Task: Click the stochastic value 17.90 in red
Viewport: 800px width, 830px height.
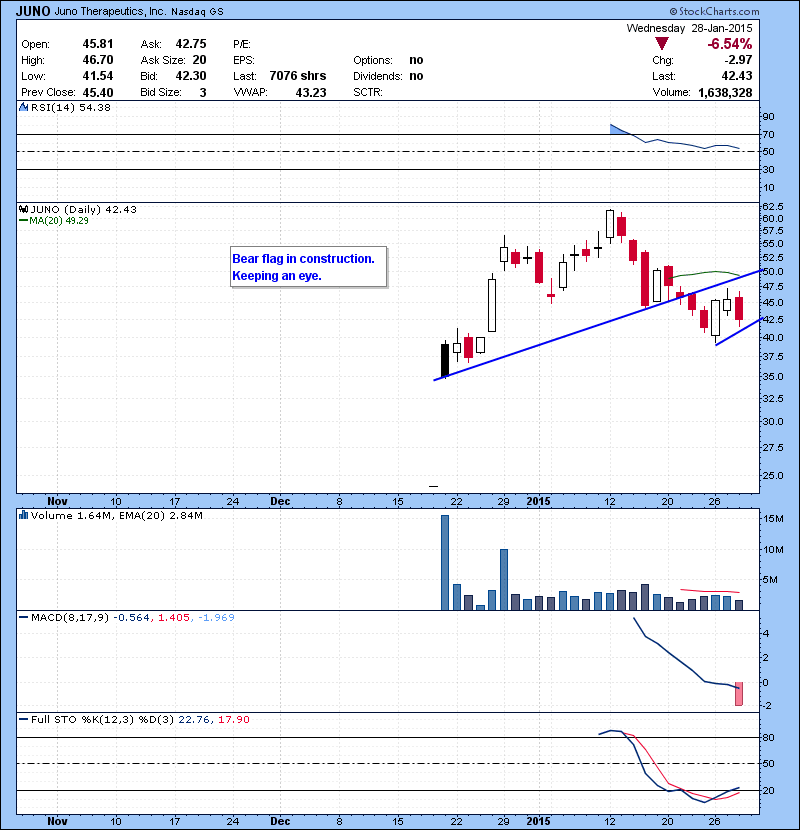Action: click(x=233, y=719)
